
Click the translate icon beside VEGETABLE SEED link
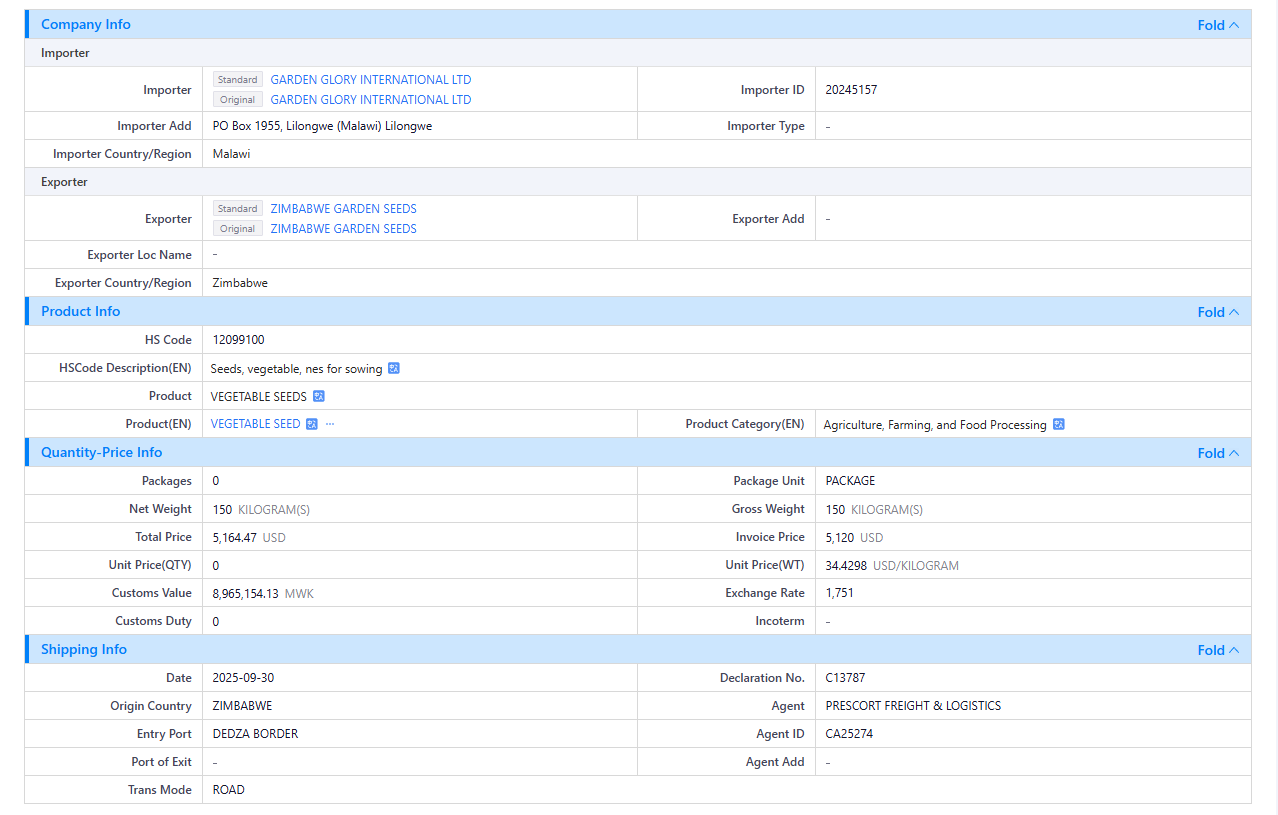[x=312, y=424]
